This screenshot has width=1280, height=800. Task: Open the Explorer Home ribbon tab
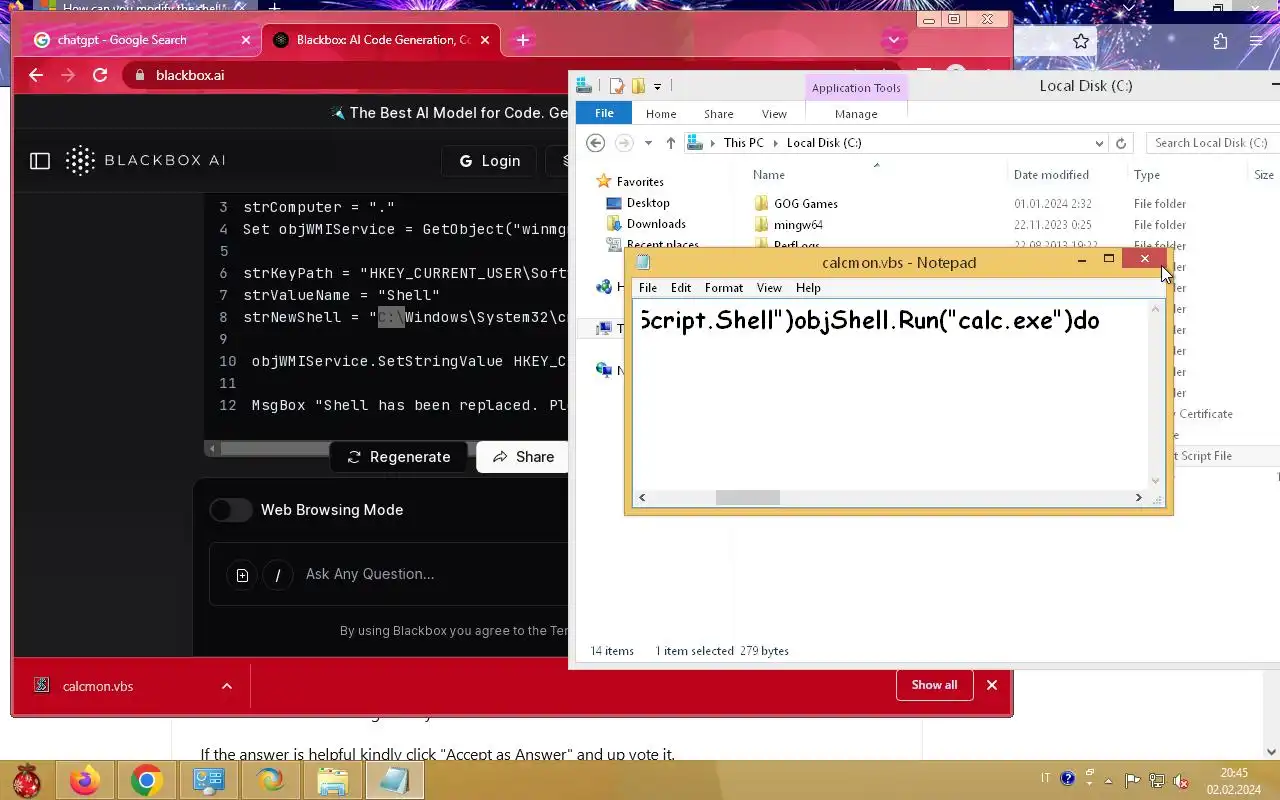pos(661,114)
